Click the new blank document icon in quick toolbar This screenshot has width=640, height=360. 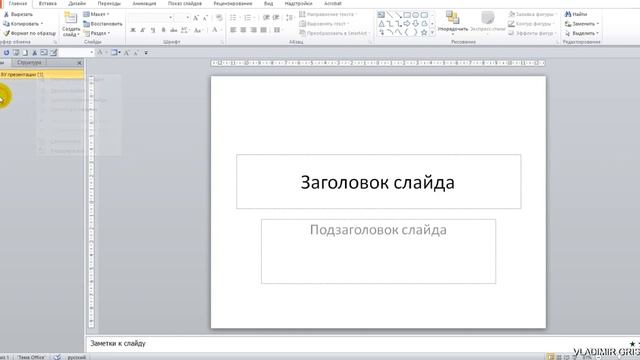(x=25, y=53)
